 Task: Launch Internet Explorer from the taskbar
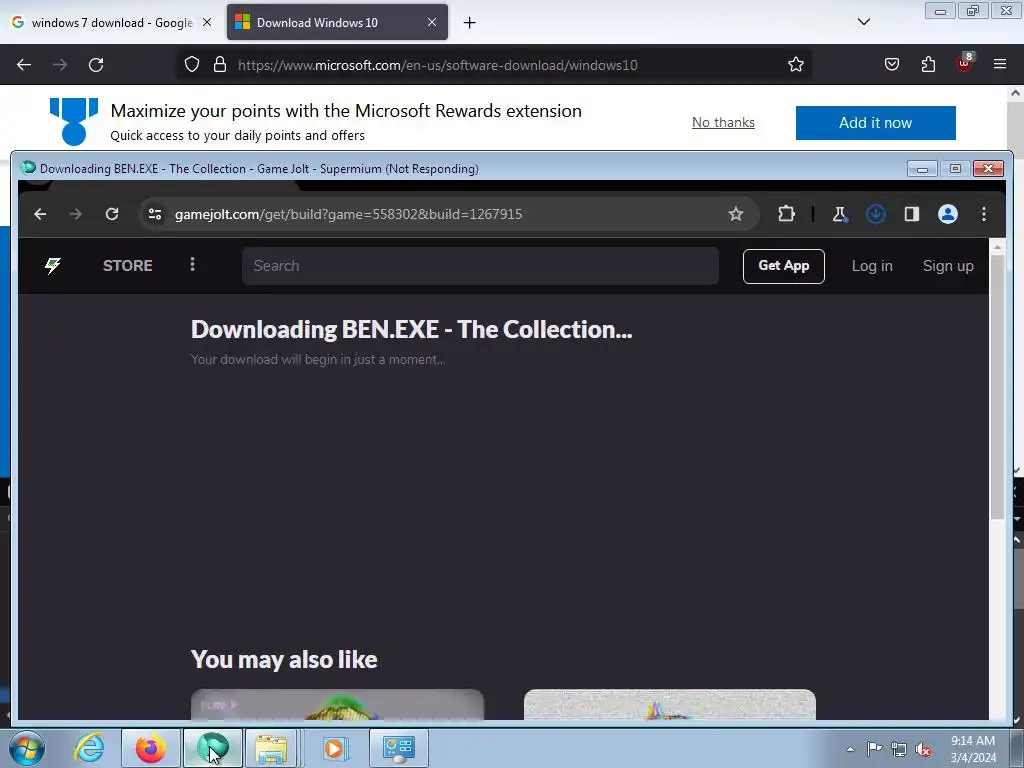coord(89,748)
